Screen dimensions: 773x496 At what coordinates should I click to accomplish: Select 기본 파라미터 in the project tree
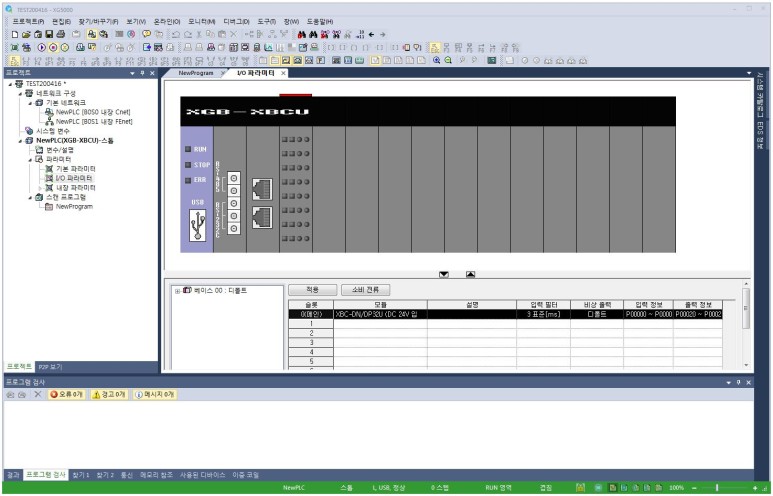[x=75, y=169]
